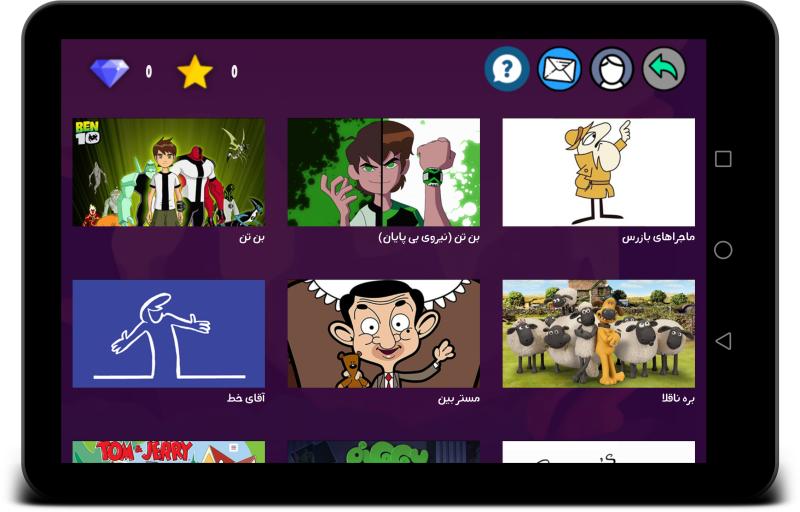Tap the Android recent apps square button
Viewport: 800px width, 512px height.
723,159
